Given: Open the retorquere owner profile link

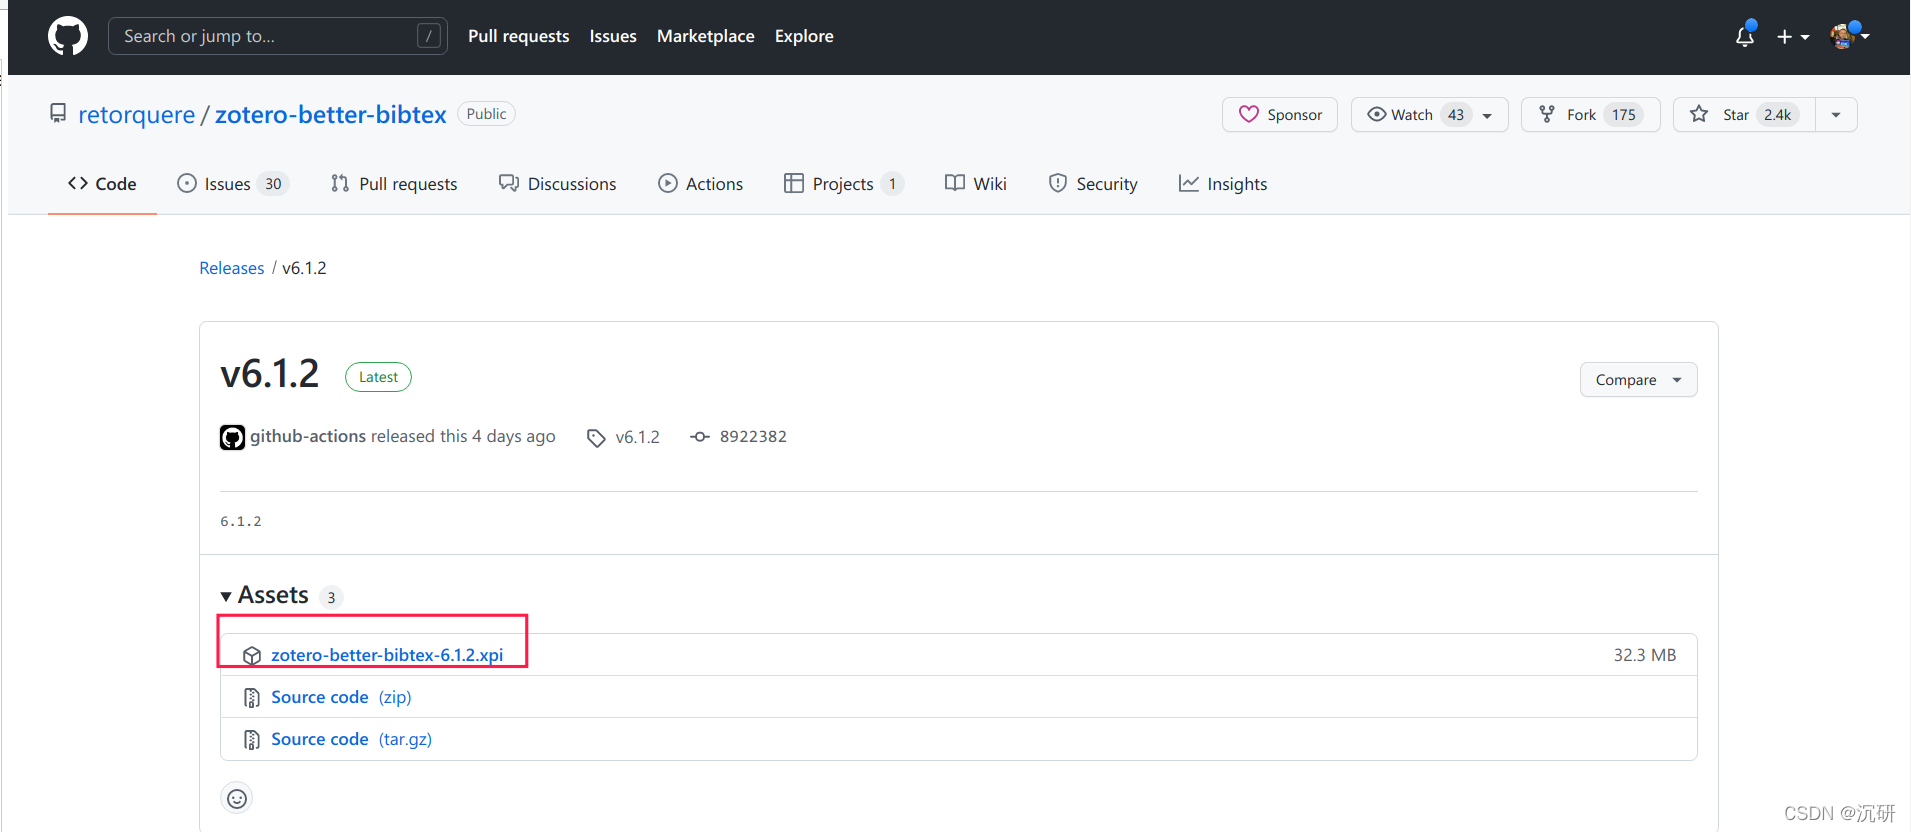Looking at the screenshot, I should tap(136, 115).
